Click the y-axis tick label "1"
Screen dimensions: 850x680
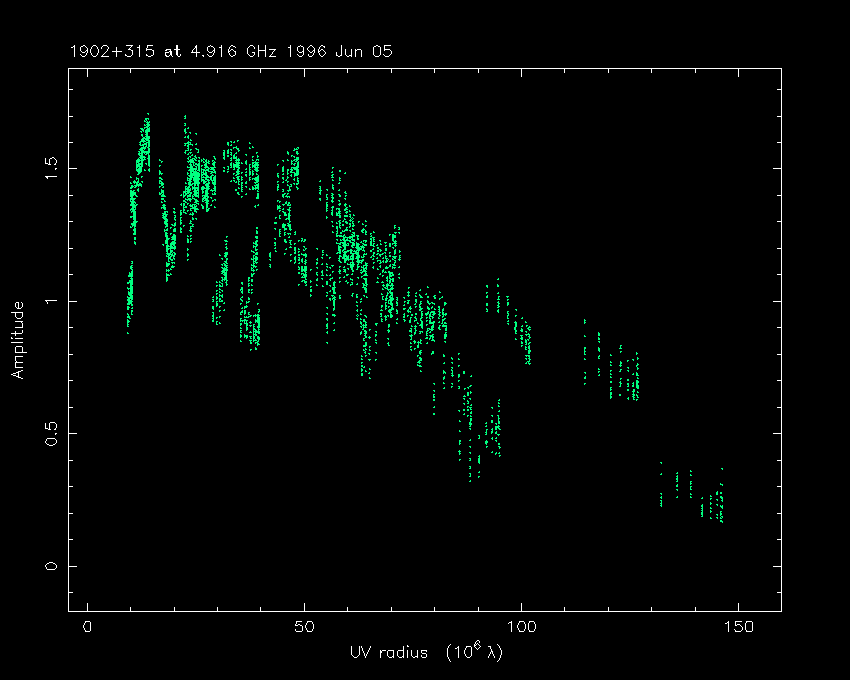point(51,300)
